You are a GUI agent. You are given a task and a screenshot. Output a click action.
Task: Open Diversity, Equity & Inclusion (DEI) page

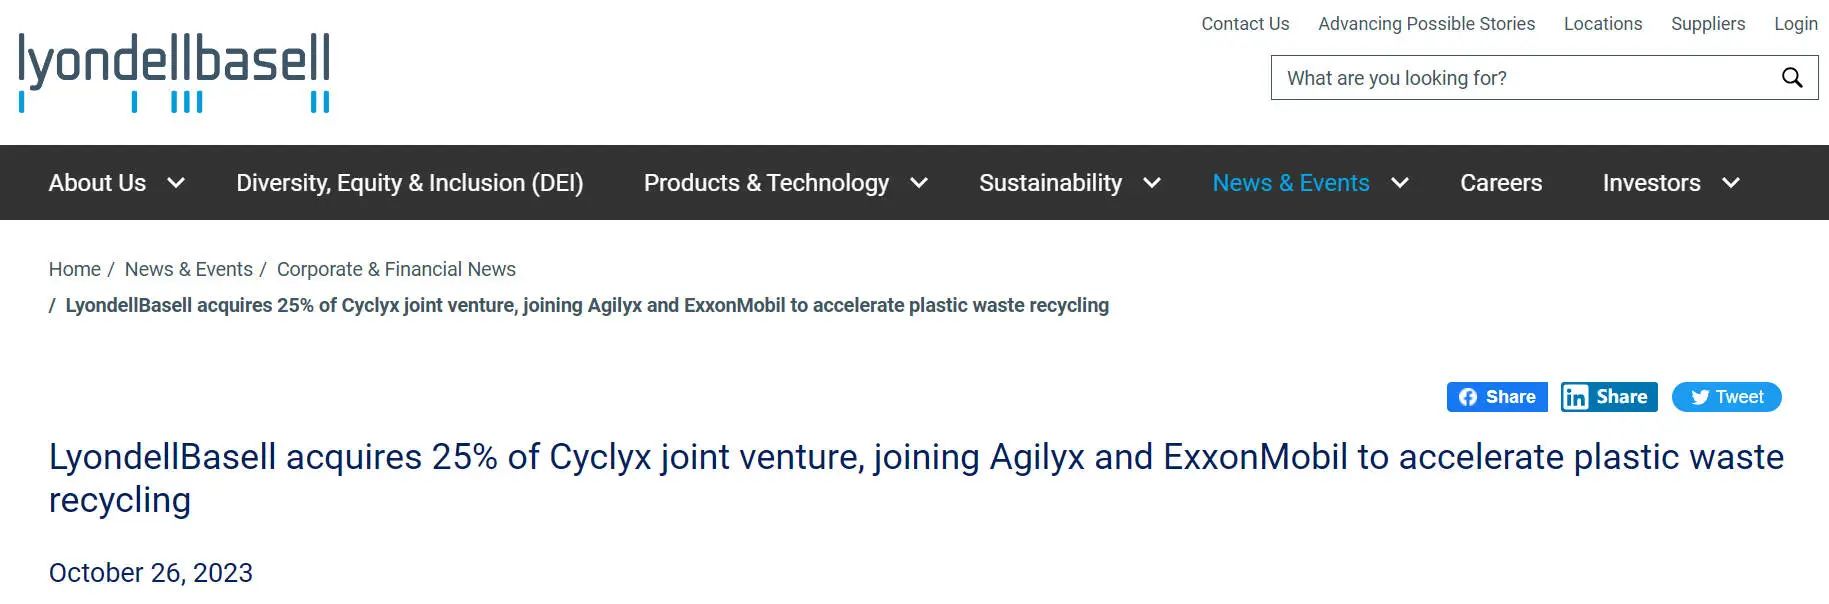tap(410, 183)
